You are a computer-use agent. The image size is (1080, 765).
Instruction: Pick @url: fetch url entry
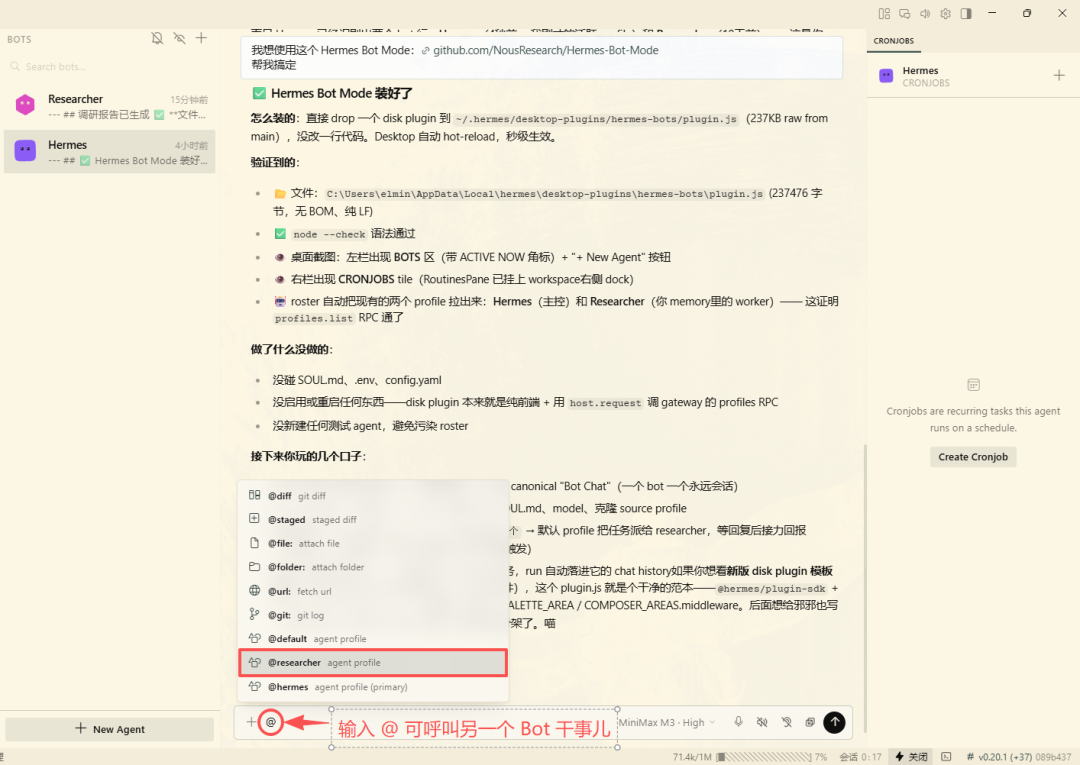coord(373,591)
